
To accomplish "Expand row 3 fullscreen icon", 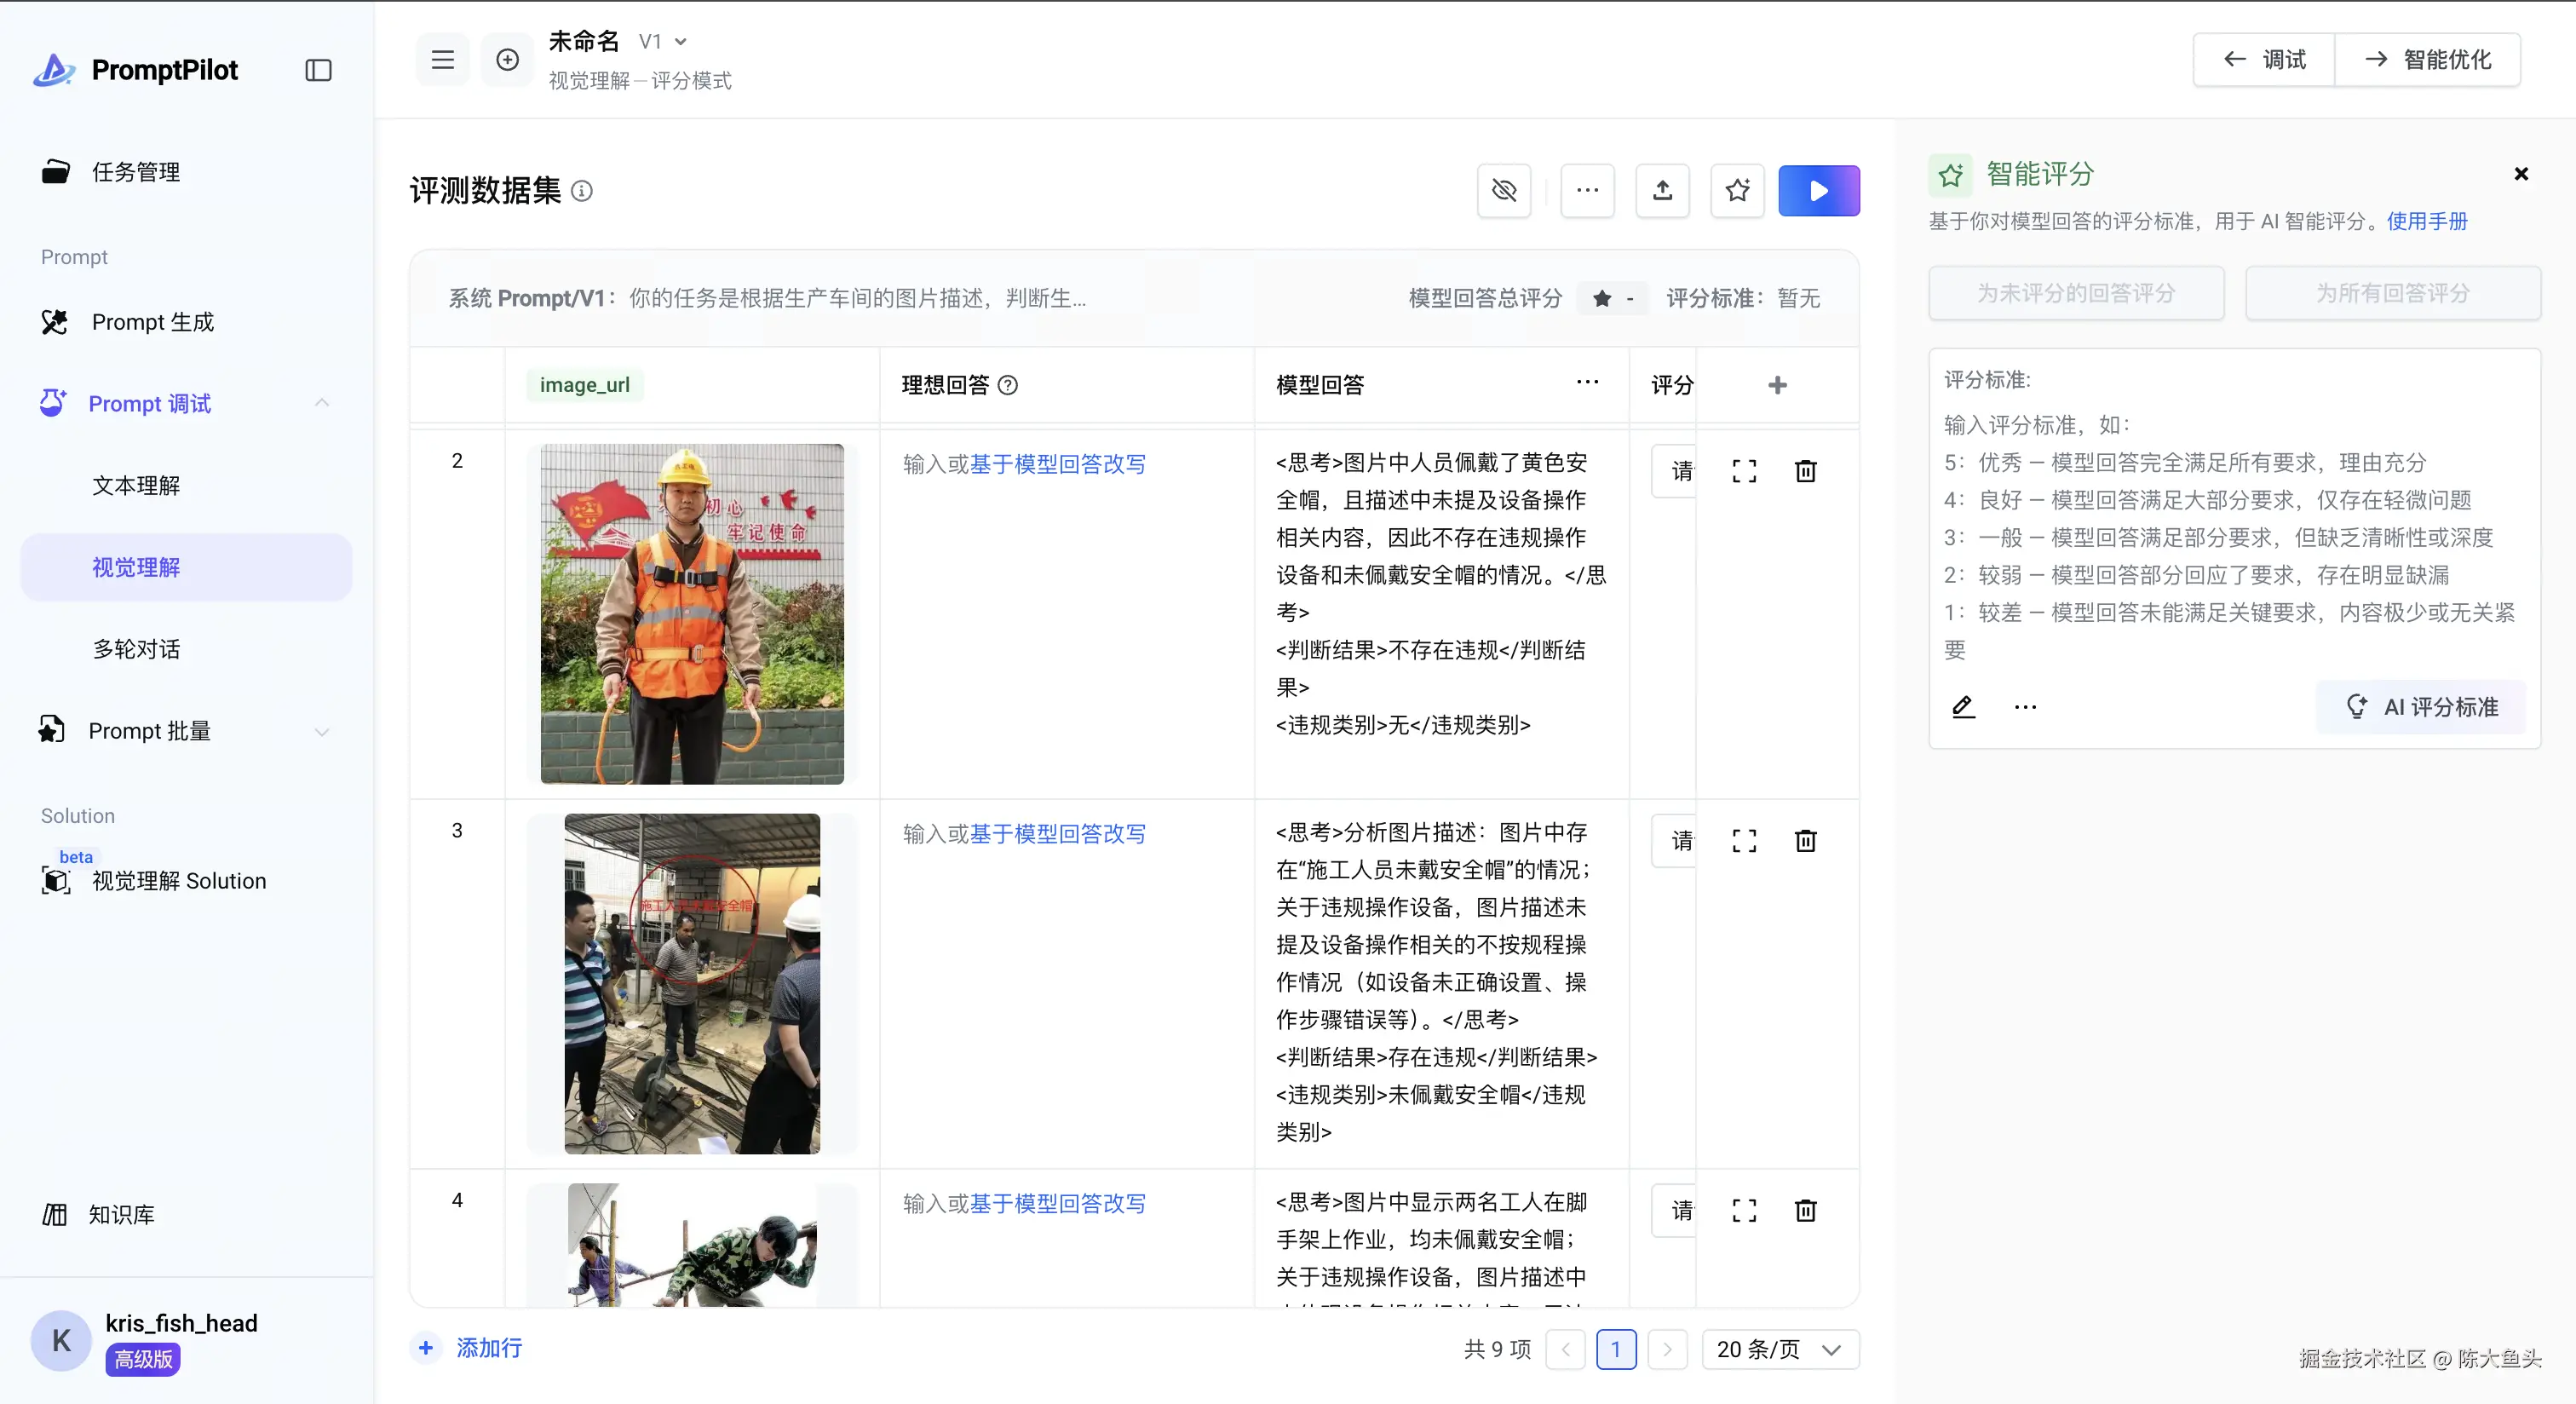I will [x=1744, y=841].
